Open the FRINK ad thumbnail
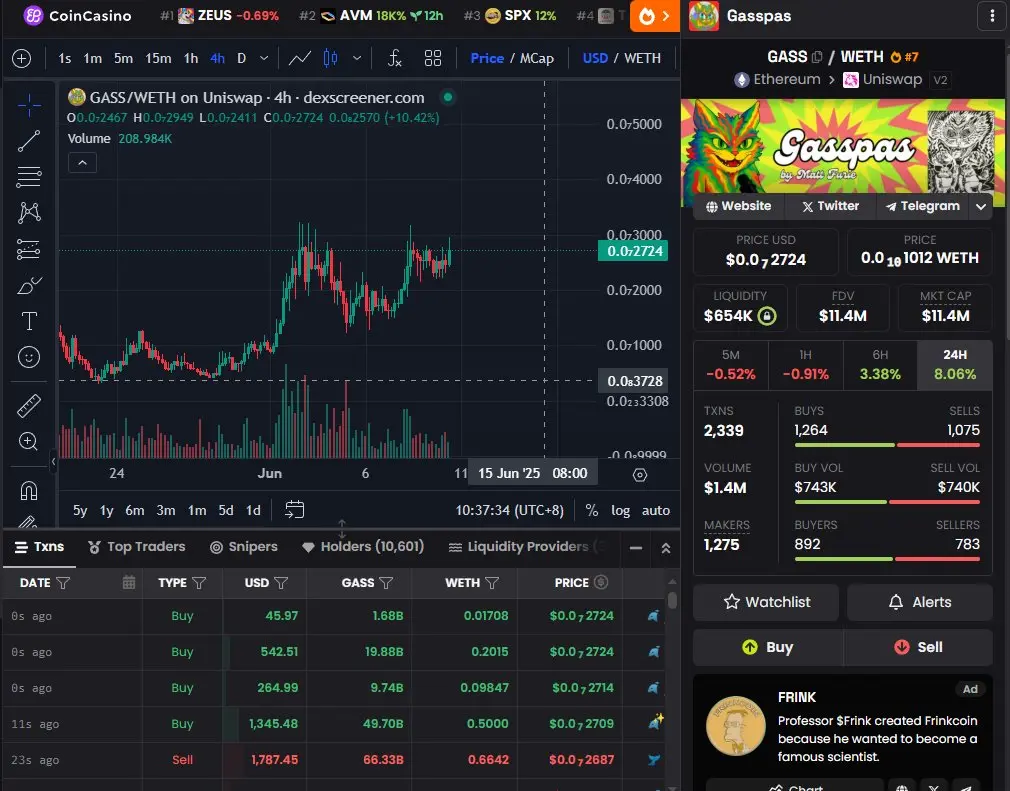This screenshot has height=791, width=1010. pos(736,726)
